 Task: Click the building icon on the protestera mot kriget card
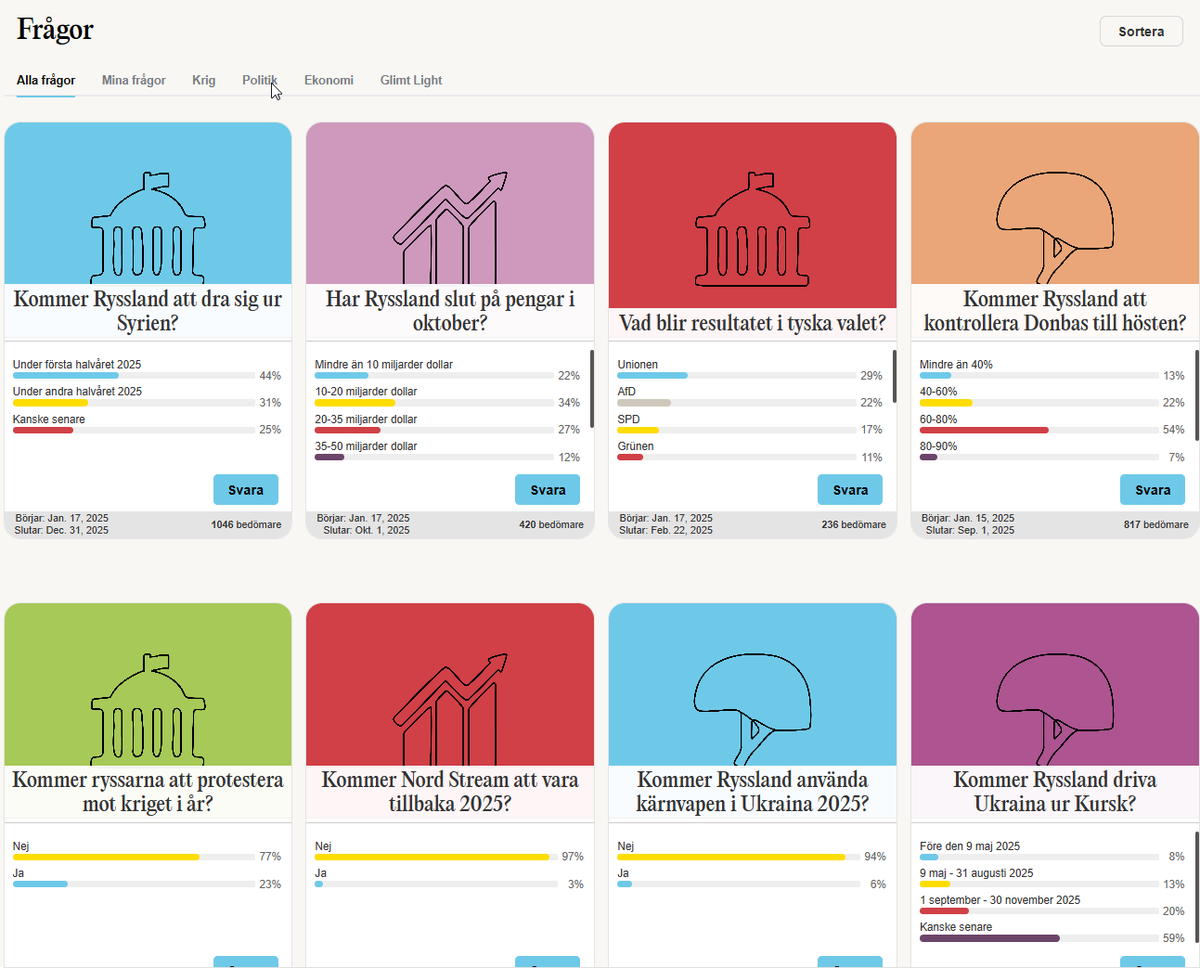pyautogui.click(x=148, y=709)
